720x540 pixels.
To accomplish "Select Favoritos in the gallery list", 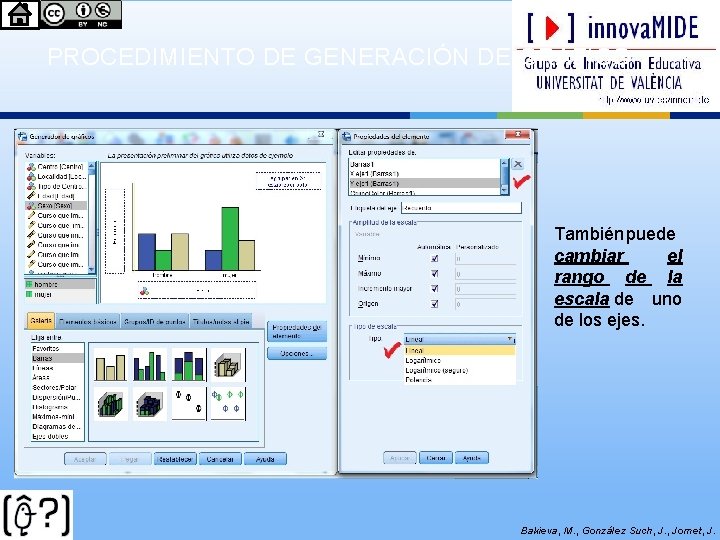I will 57,349.
